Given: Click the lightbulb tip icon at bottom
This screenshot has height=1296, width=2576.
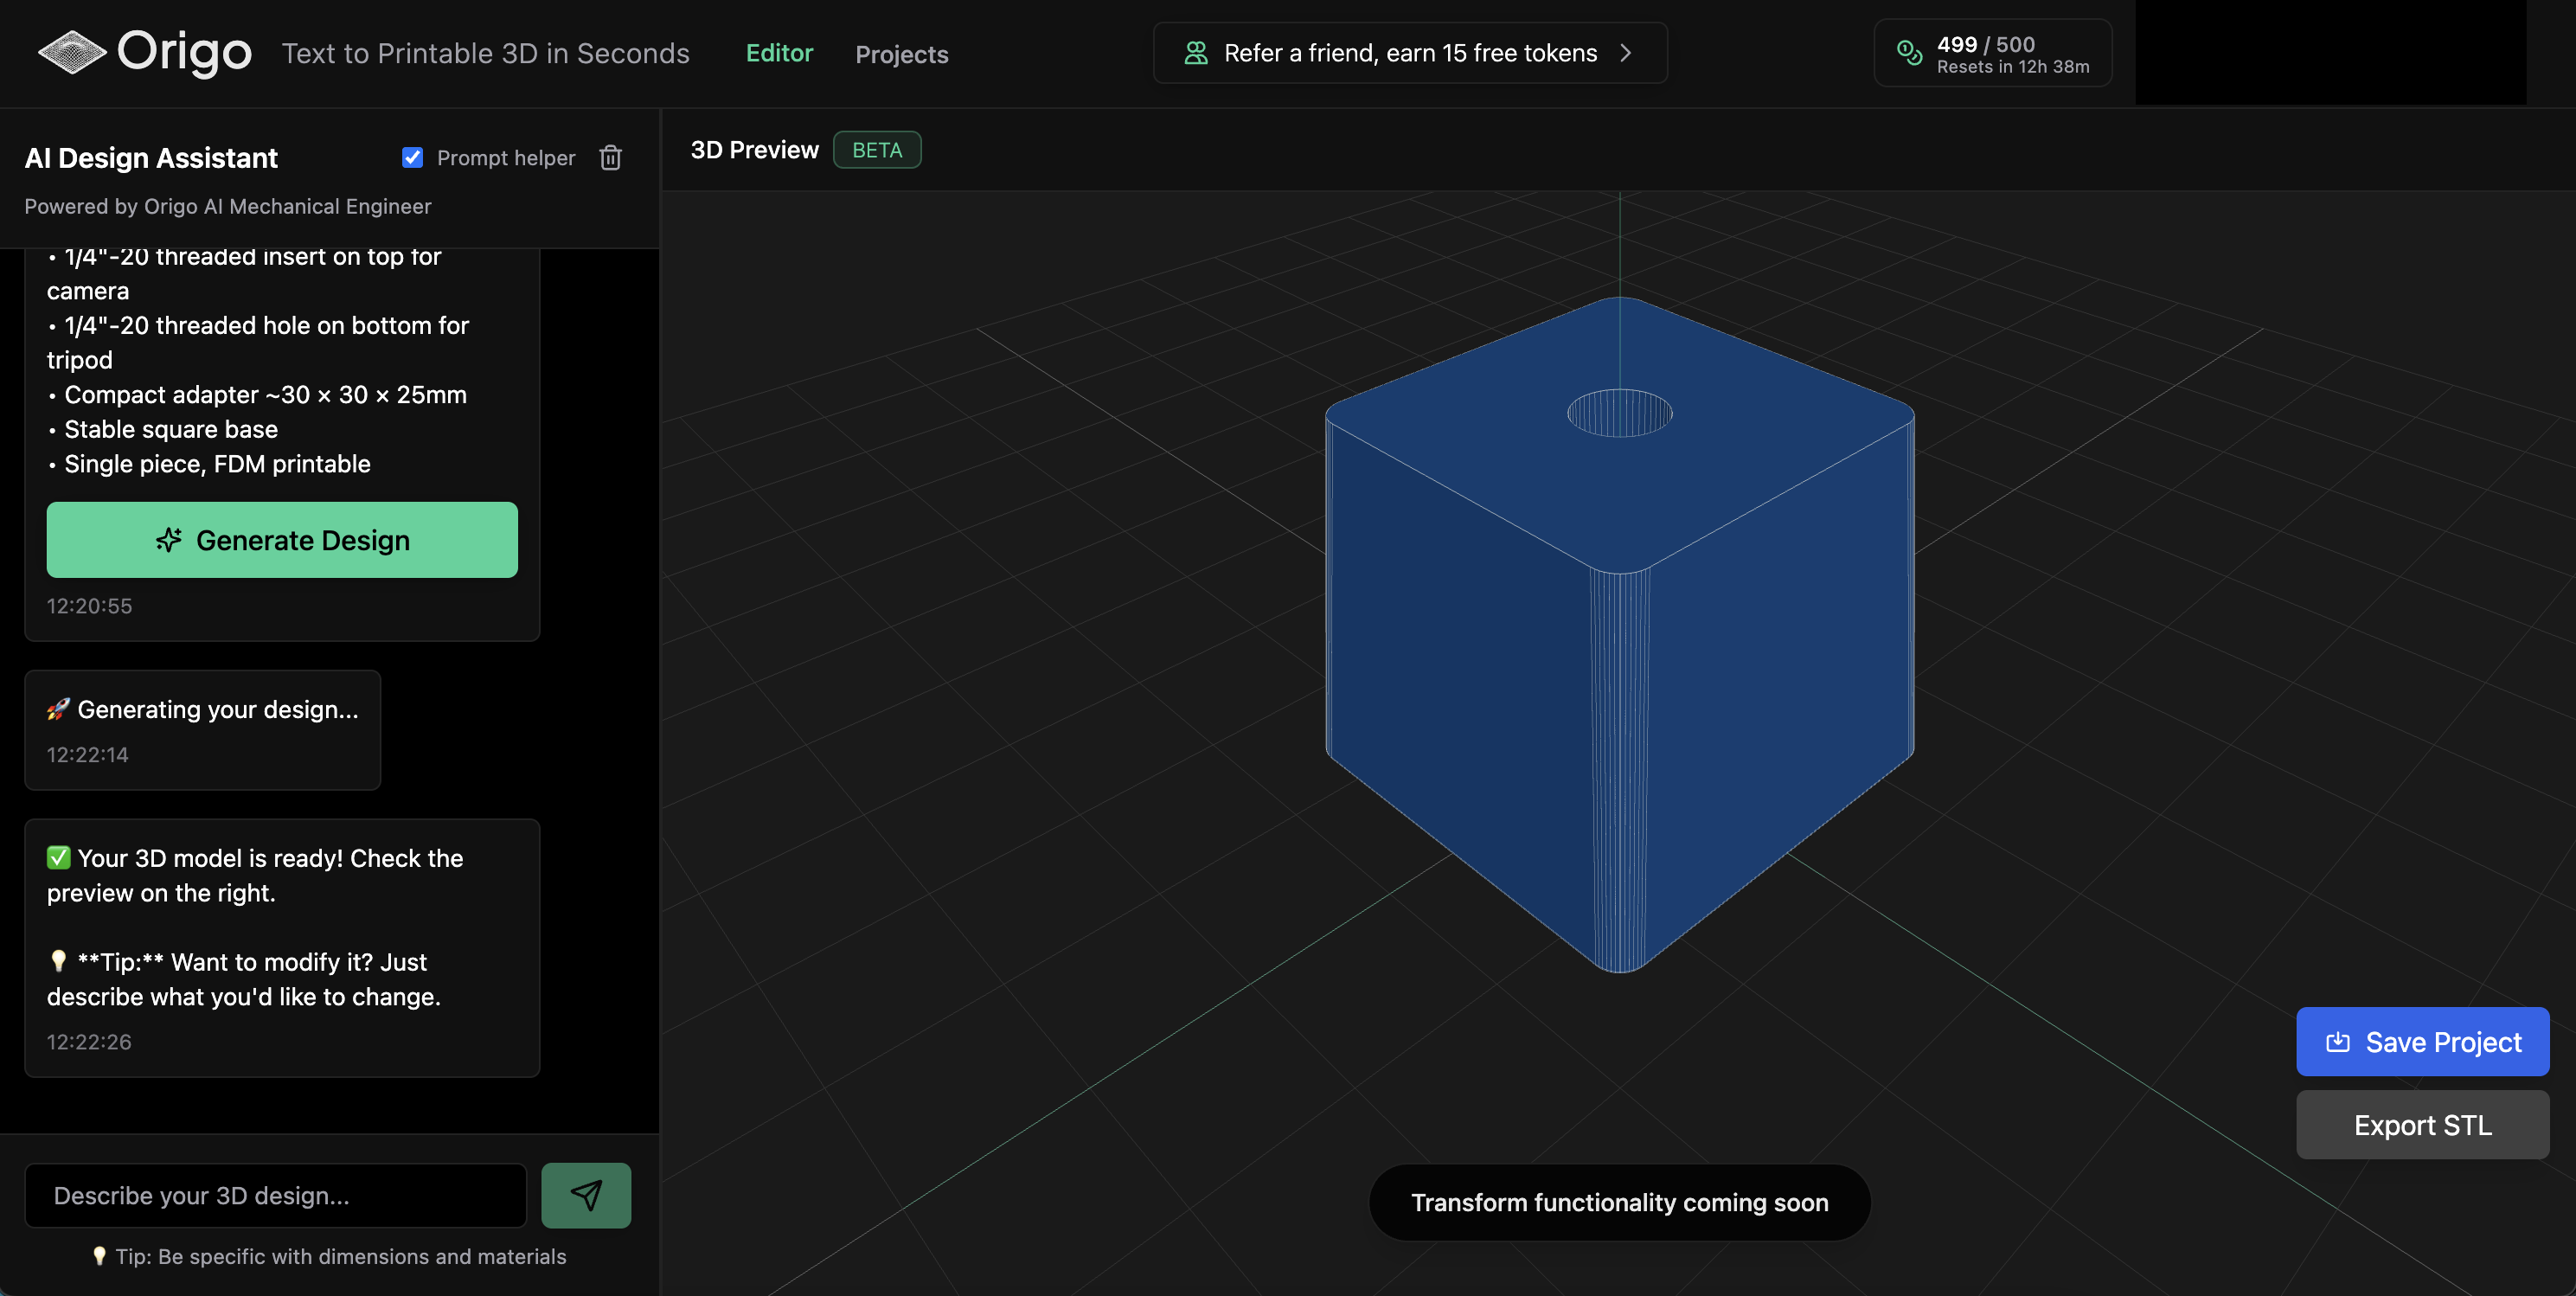Looking at the screenshot, I should click(99, 1257).
